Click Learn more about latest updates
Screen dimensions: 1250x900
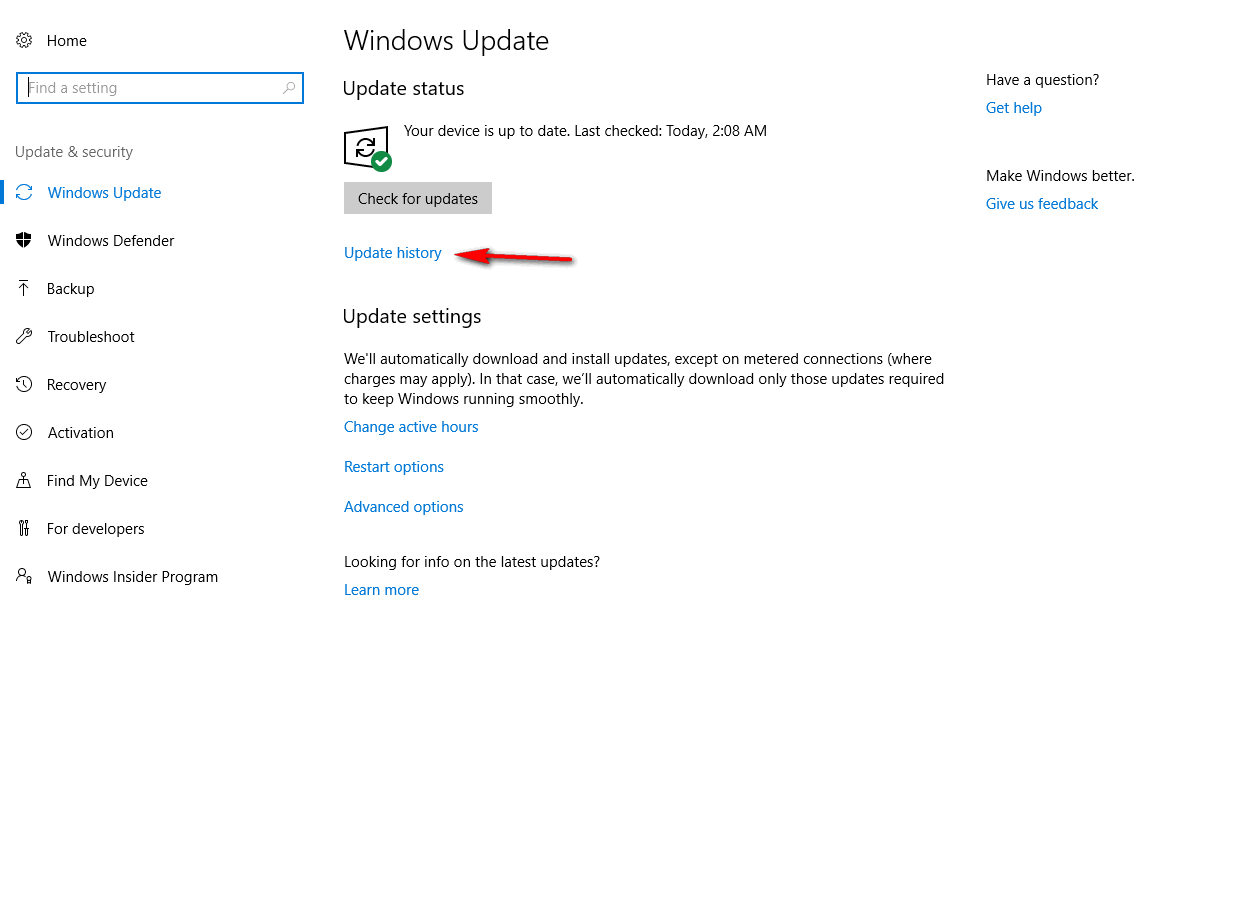click(x=381, y=590)
